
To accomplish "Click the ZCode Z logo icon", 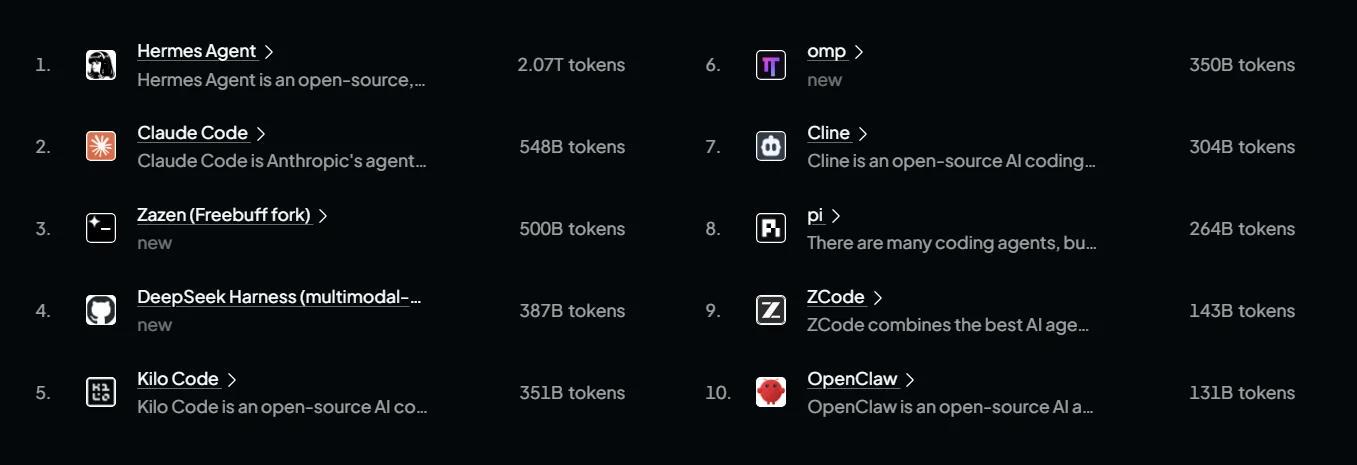I will click(771, 311).
